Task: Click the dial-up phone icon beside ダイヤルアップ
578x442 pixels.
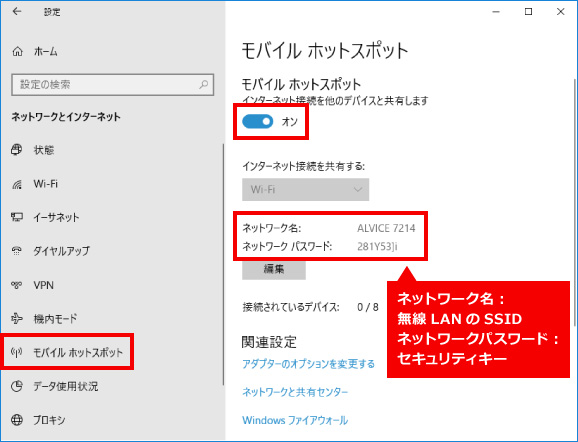Action: pyautogui.click(x=17, y=251)
